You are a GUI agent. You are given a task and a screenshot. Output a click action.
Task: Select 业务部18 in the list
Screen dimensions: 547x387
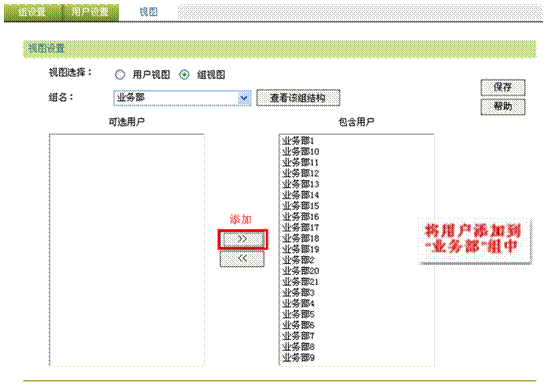click(301, 238)
